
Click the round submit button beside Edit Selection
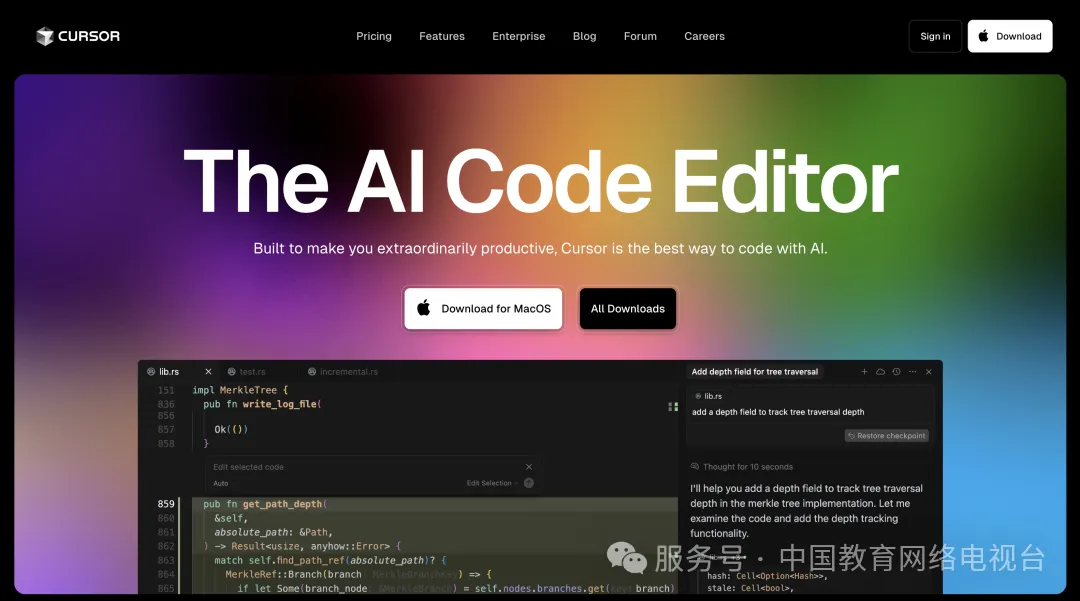(529, 483)
